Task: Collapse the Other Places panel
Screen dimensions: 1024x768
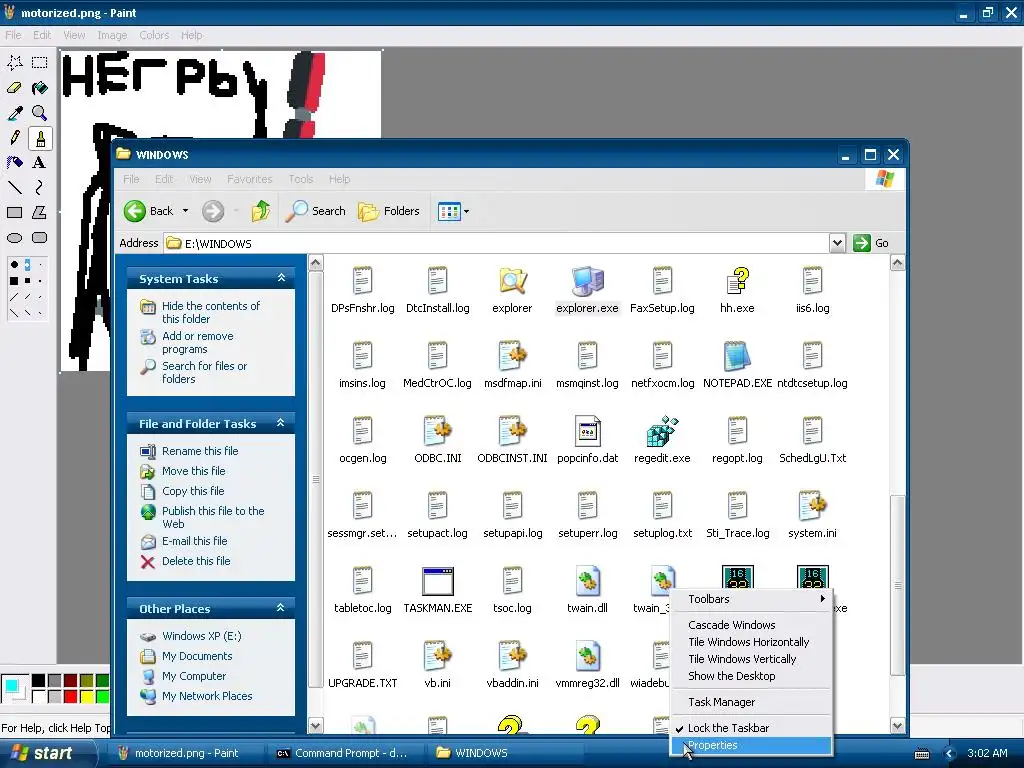Action: pos(281,608)
